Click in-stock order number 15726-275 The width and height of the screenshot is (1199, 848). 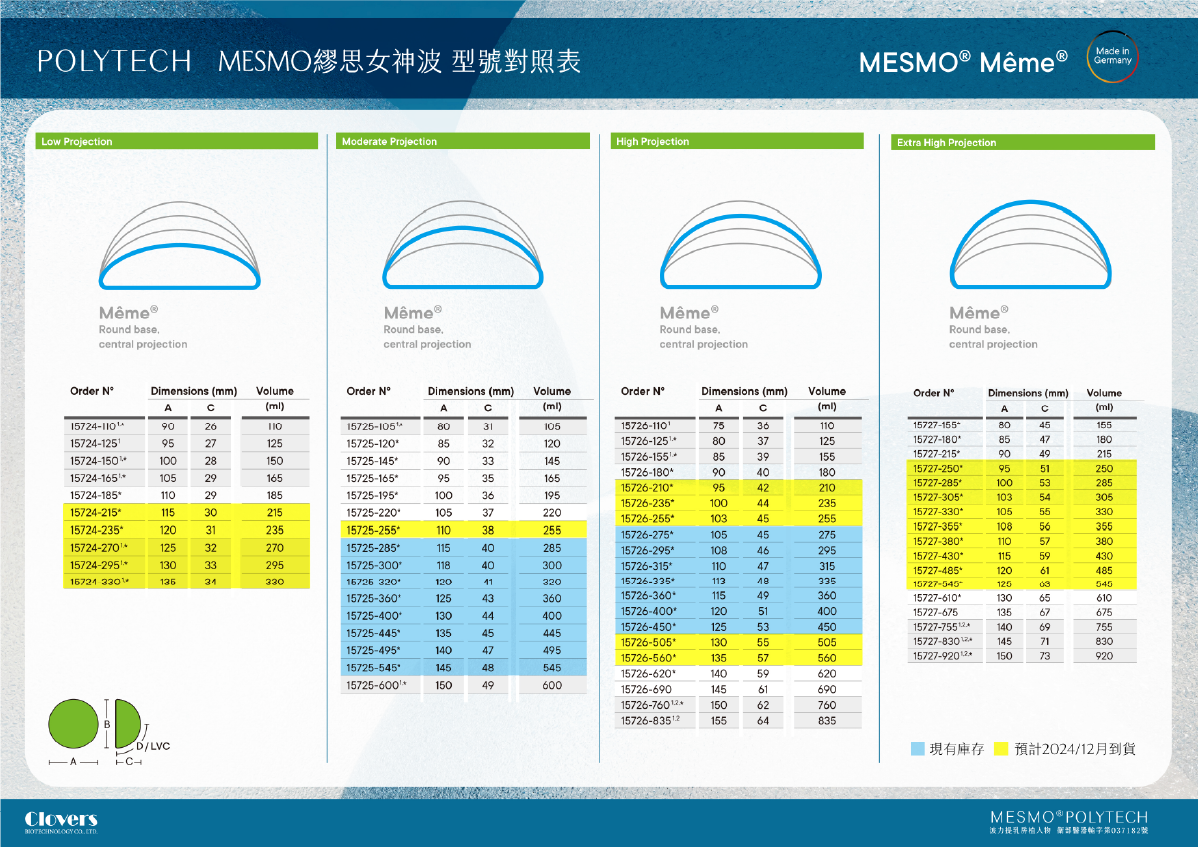coord(647,535)
